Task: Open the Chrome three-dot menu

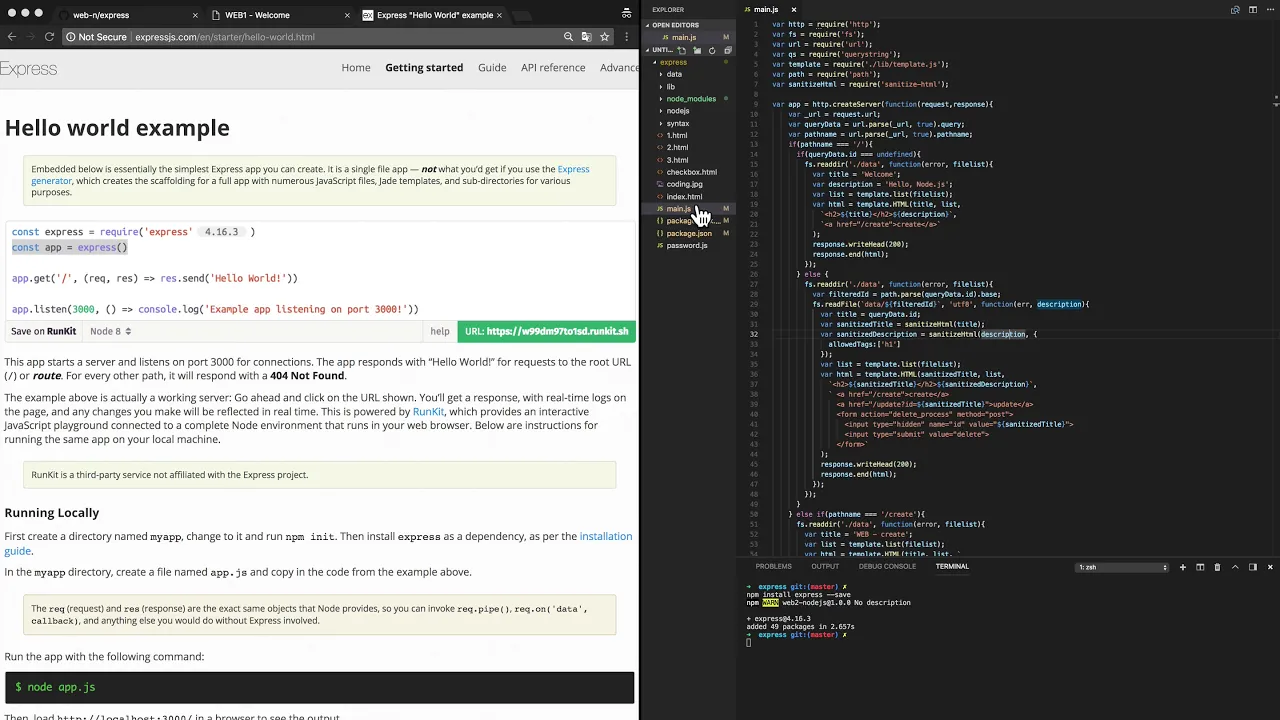Action: [627, 37]
